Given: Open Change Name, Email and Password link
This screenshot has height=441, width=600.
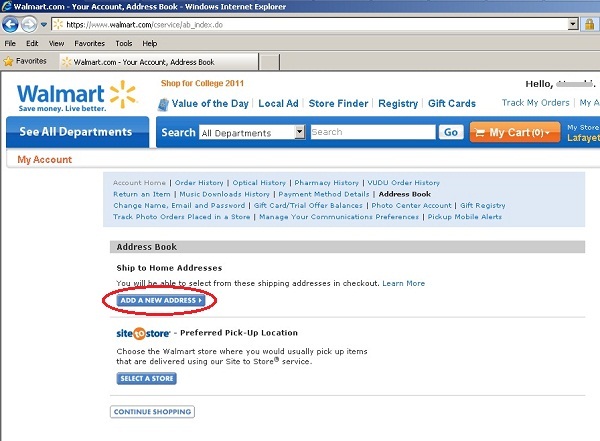Looking at the screenshot, I should (179, 206).
